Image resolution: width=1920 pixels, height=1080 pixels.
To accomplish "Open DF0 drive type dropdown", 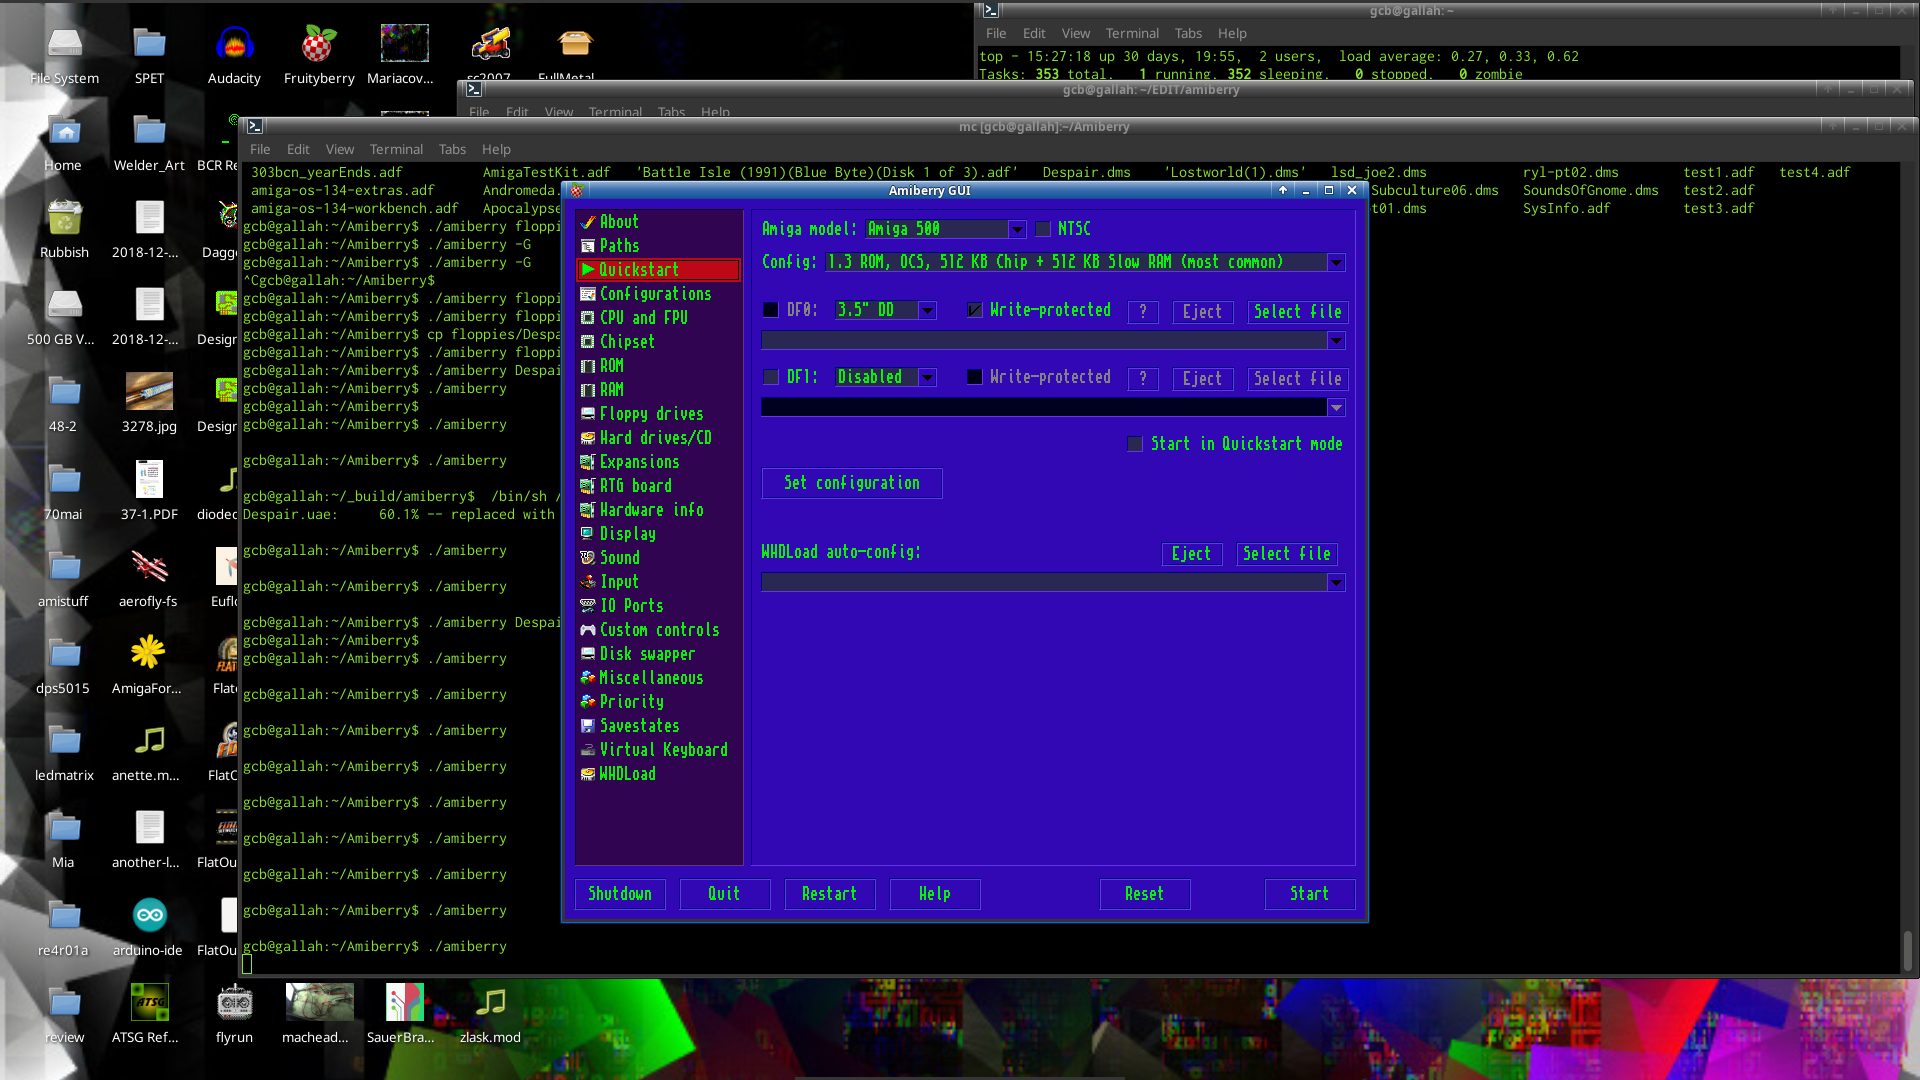I will pyautogui.click(x=928, y=311).
